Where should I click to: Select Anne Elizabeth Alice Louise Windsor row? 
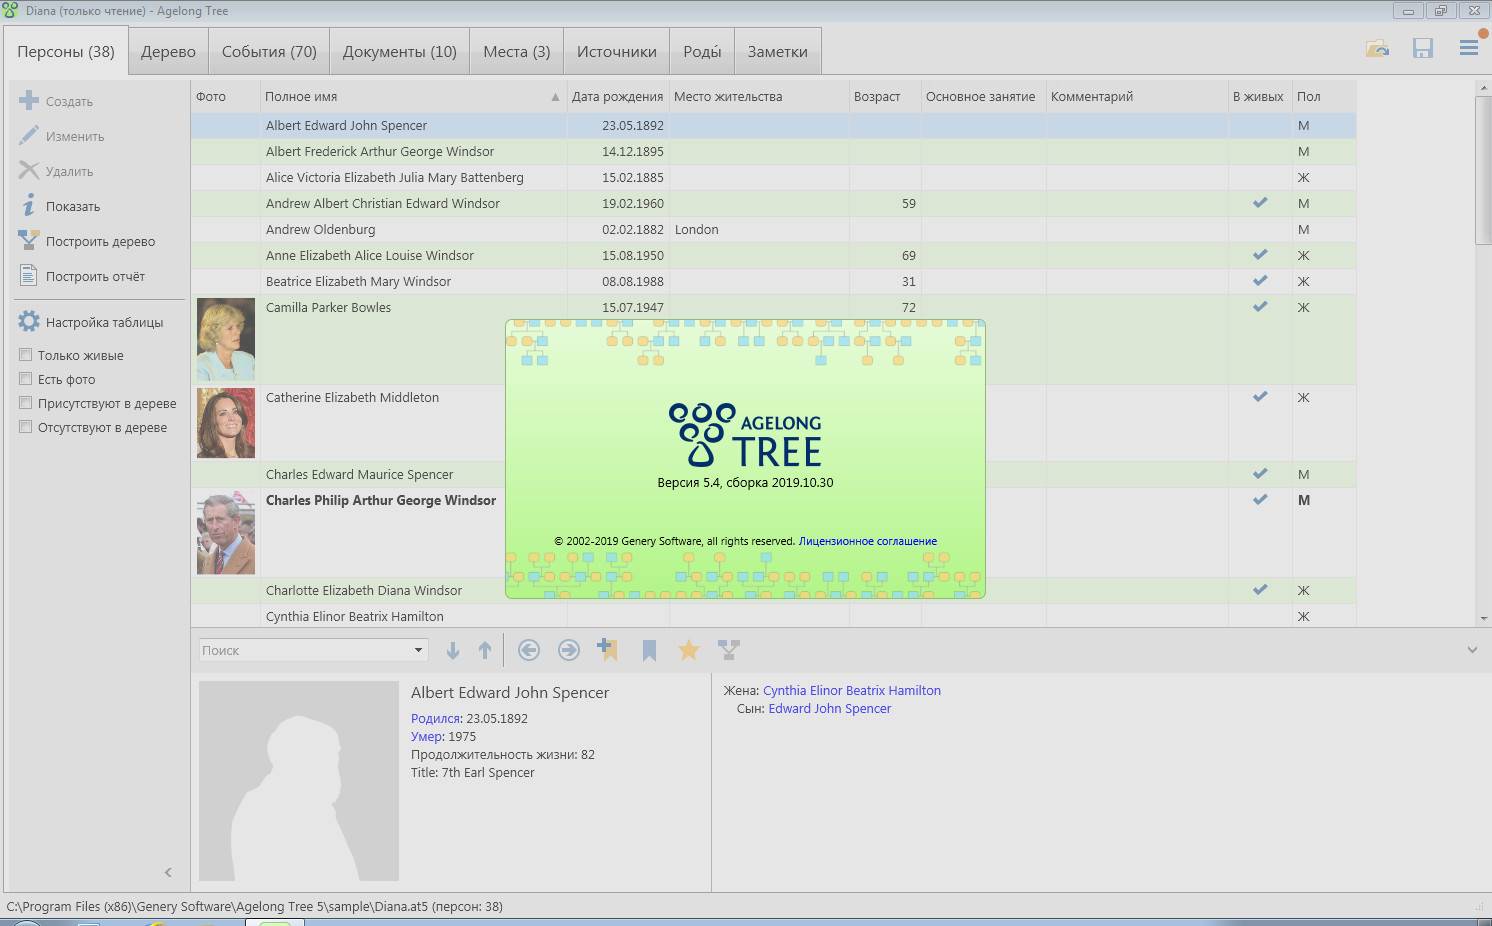tap(773, 255)
